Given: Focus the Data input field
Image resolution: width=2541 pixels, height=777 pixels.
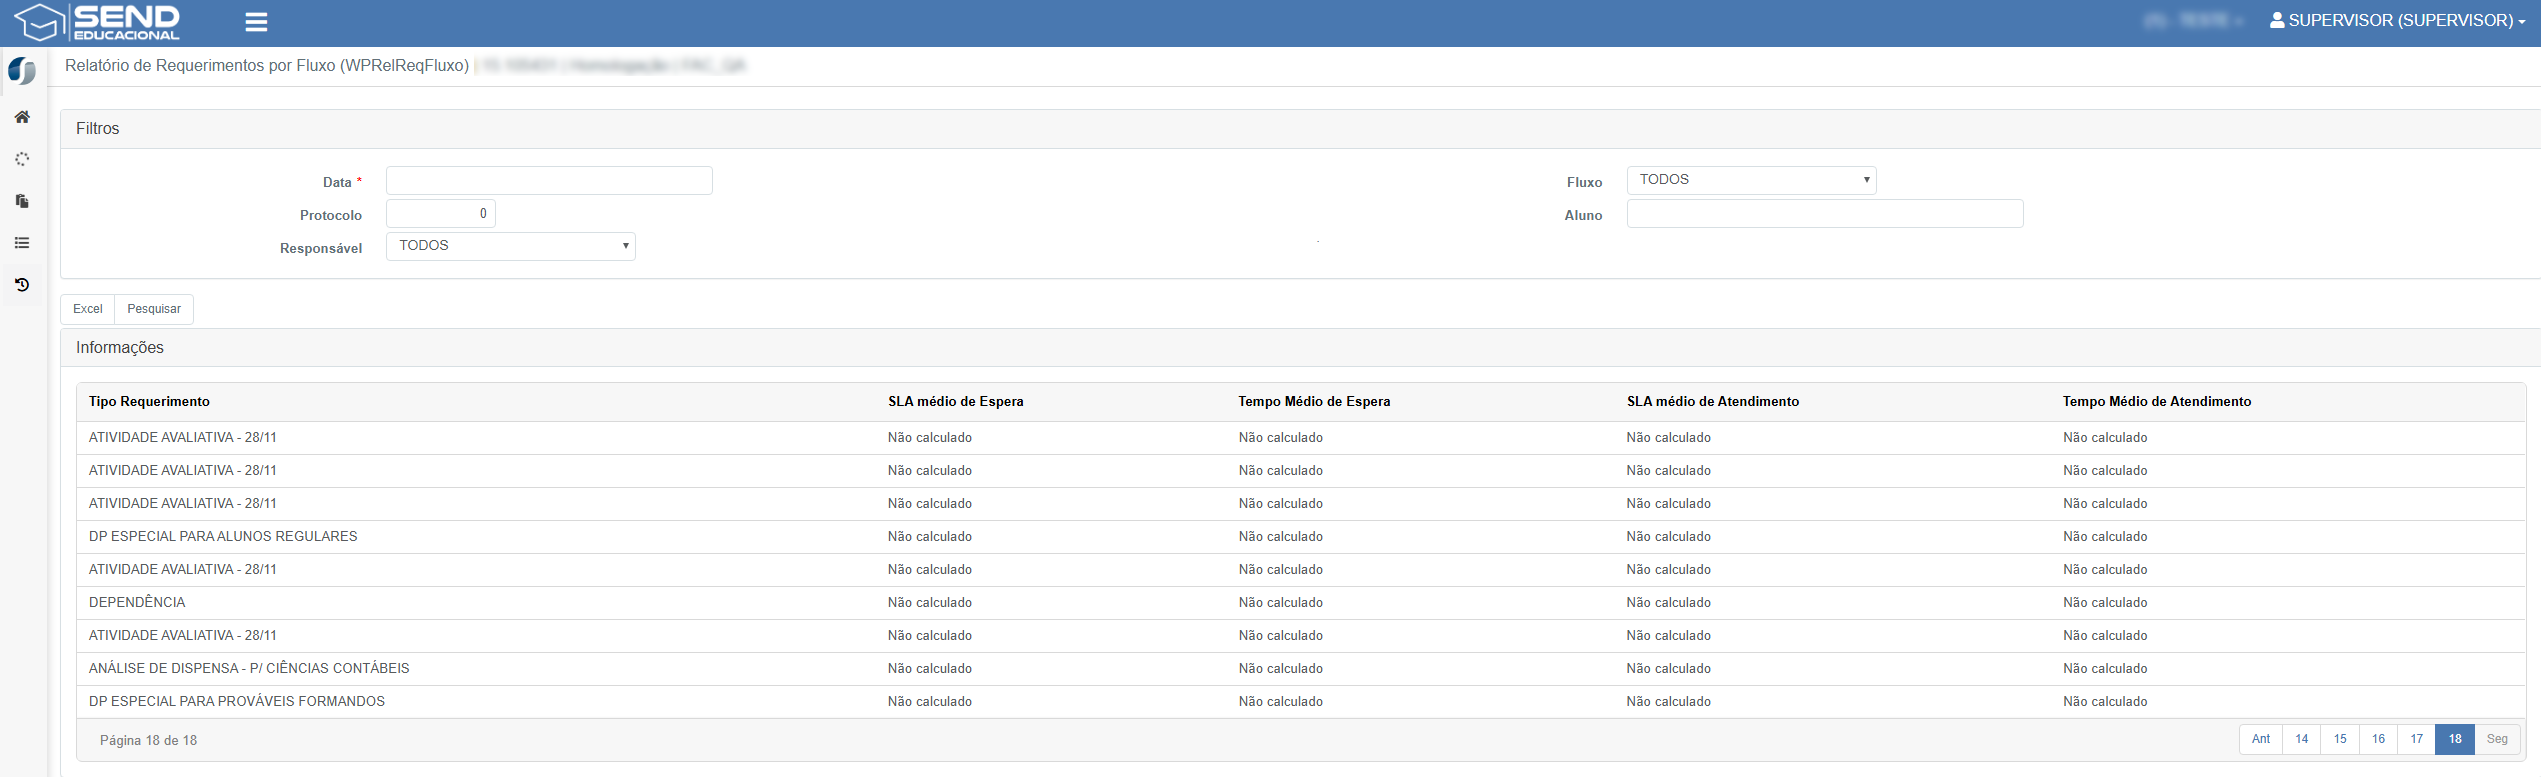Looking at the screenshot, I should coord(549,180).
